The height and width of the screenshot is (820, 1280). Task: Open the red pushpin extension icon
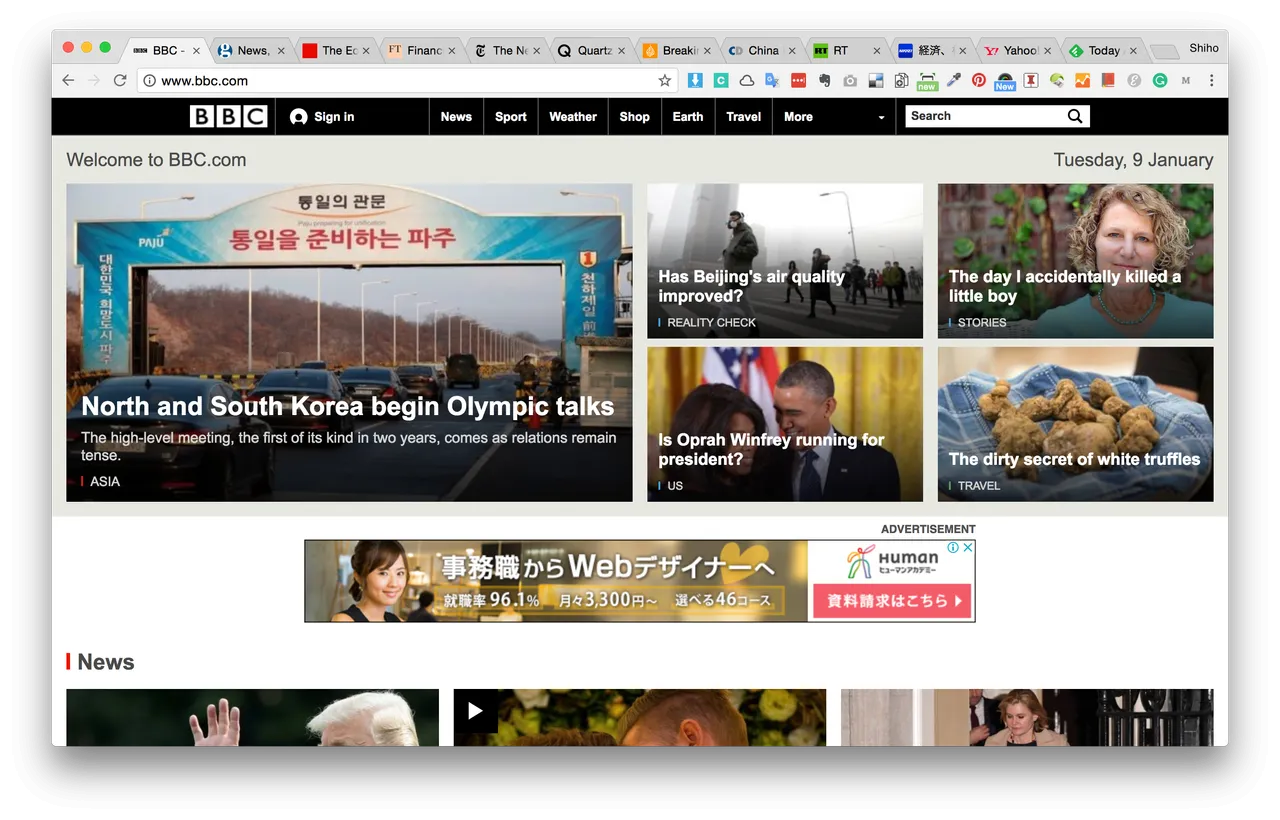[1030, 80]
